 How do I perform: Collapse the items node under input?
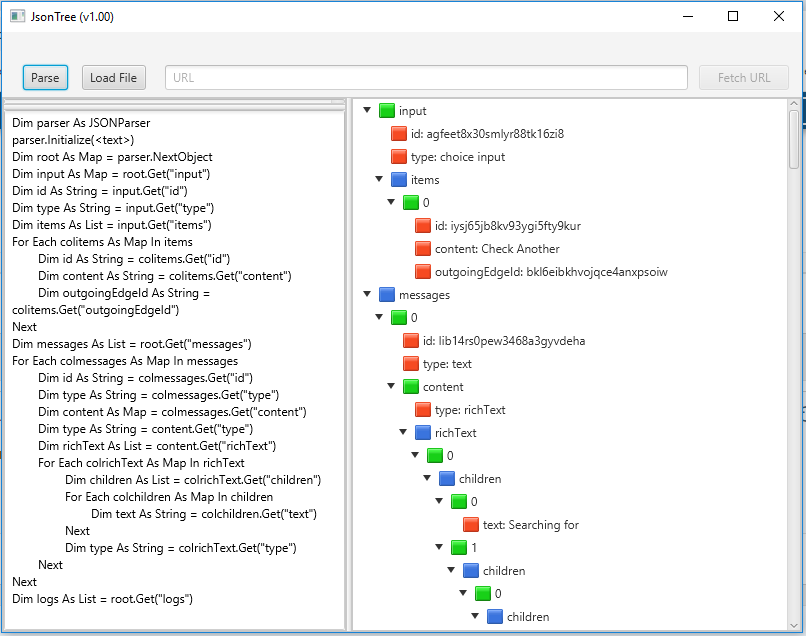coord(379,179)
